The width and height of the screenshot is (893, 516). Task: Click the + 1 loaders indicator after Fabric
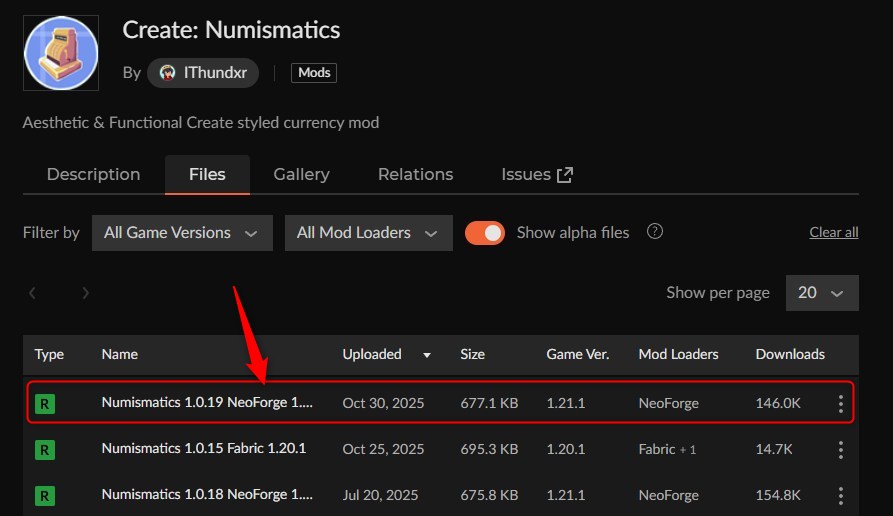pos(689,450)
